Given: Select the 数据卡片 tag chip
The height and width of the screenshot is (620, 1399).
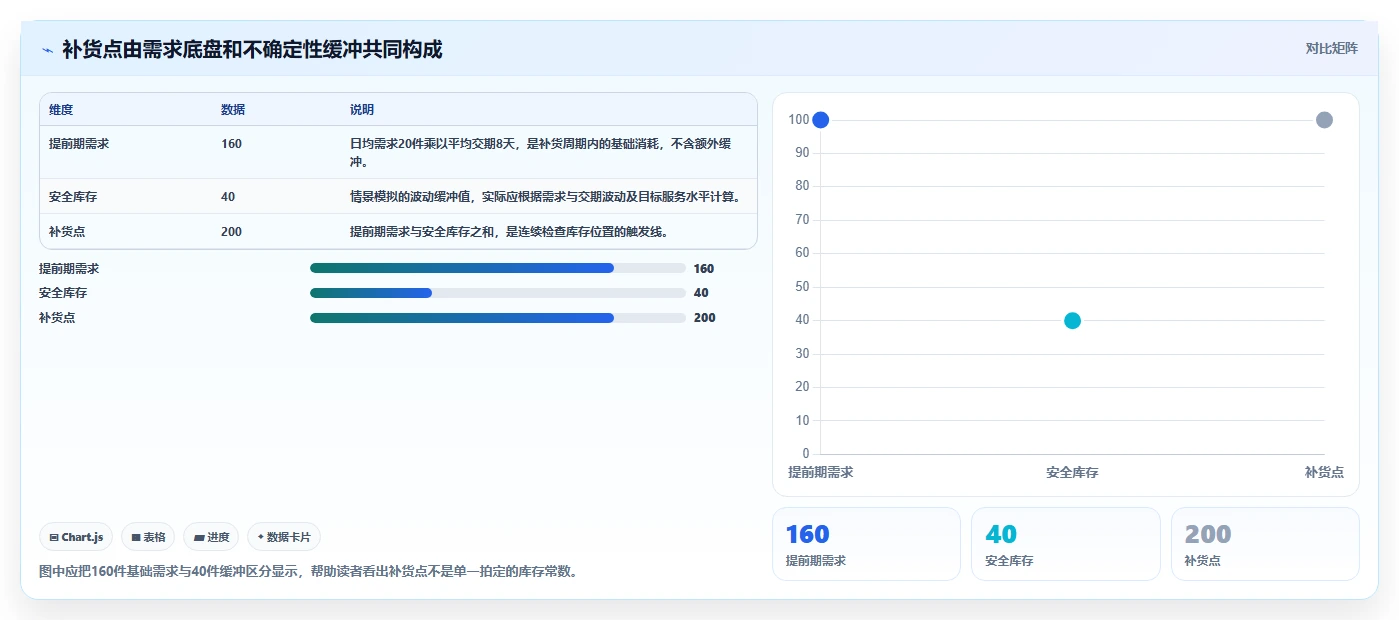Looking at the screenshot, I should point(284,537).
